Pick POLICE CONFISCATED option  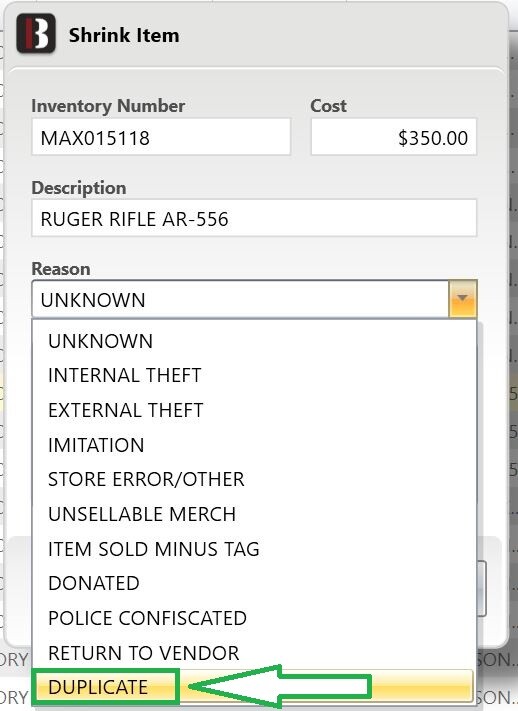[x=254, y=618]
